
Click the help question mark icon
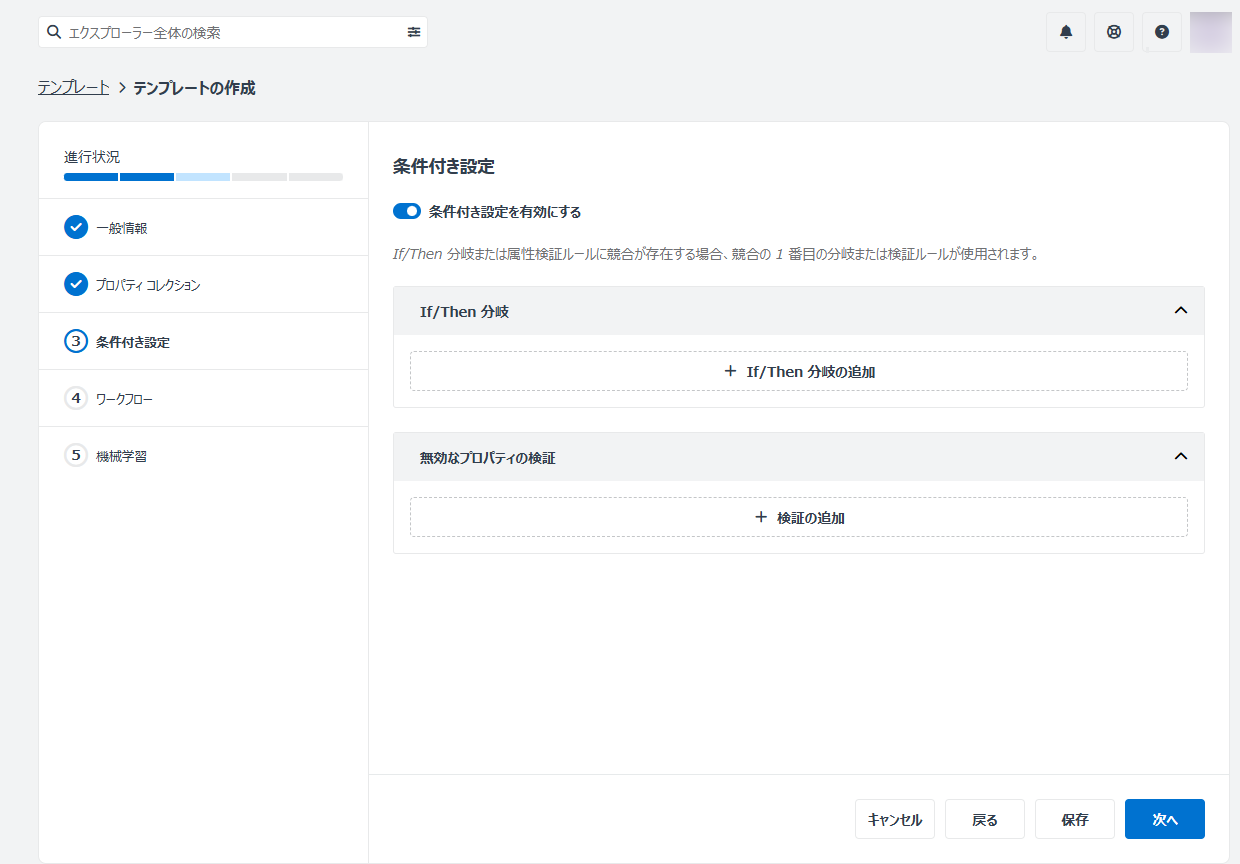tap(1162, 32)
